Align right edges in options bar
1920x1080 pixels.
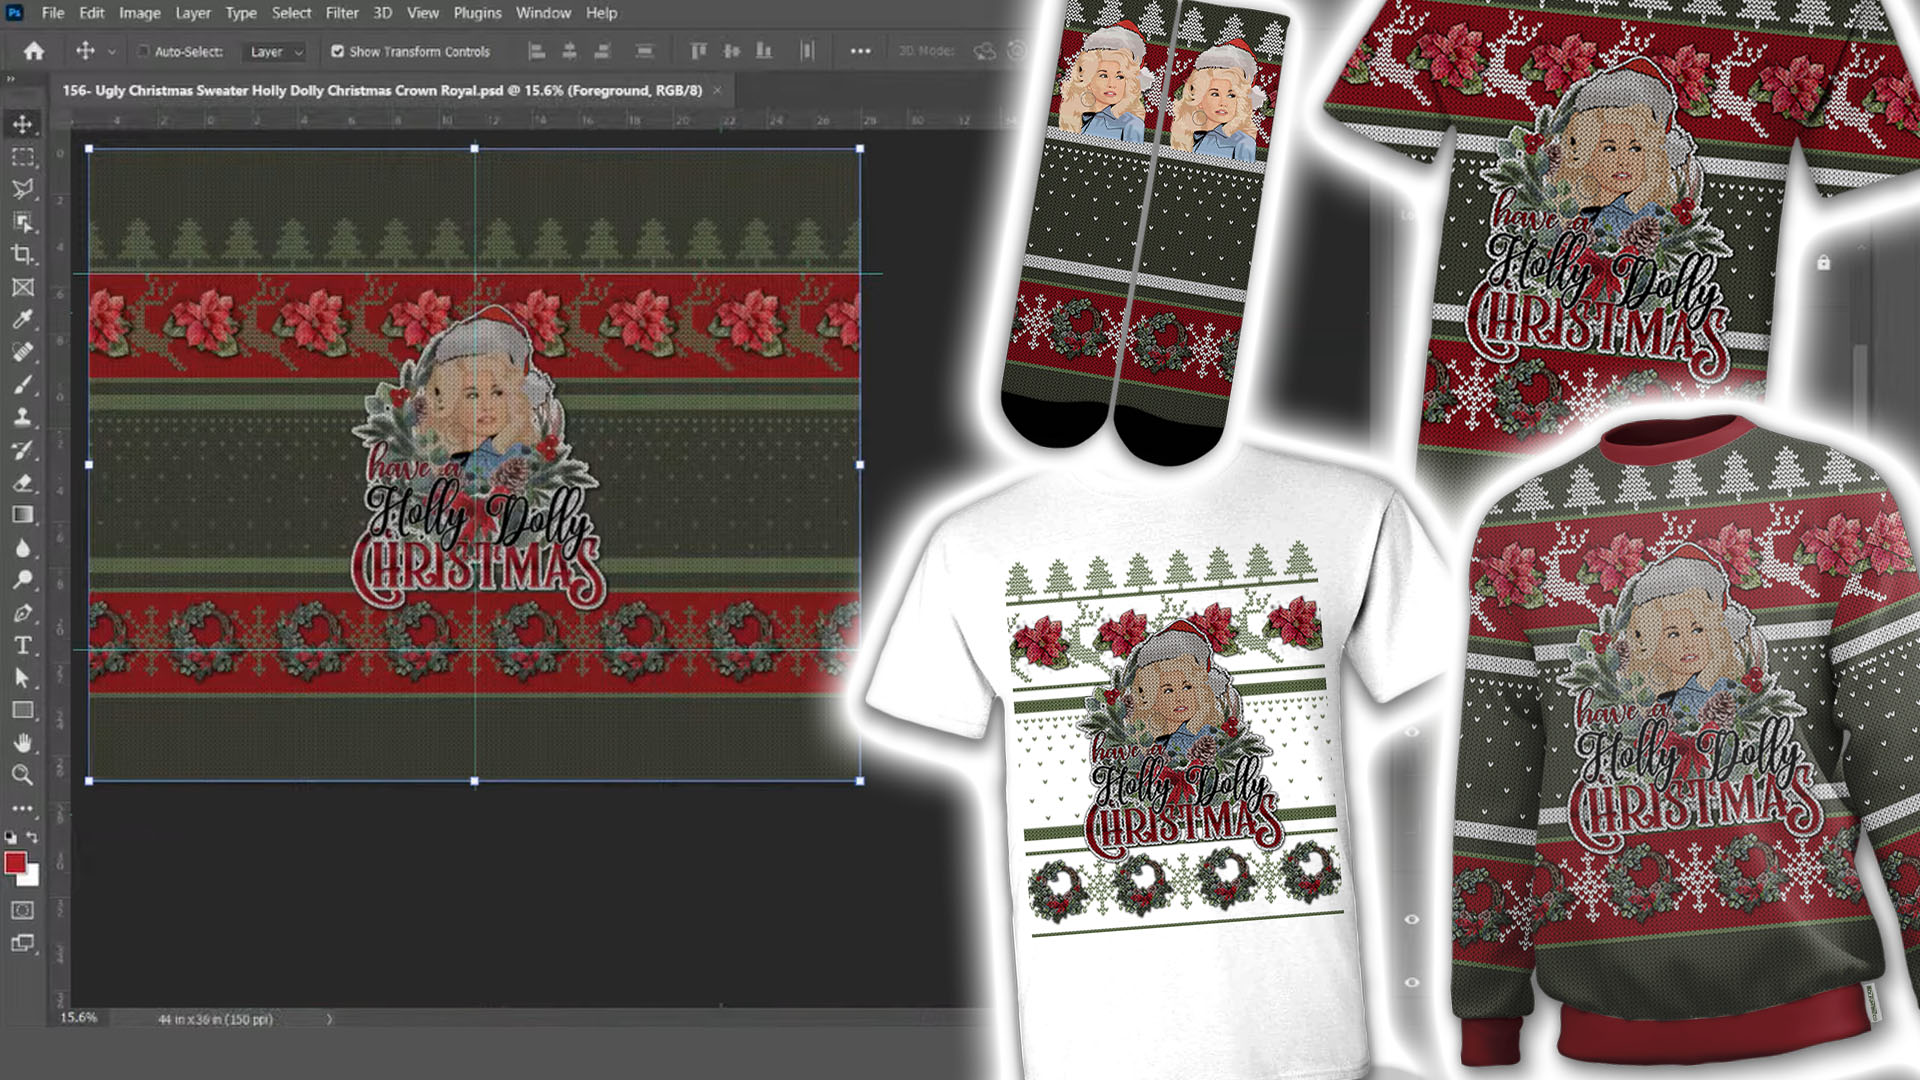coord(602,51)
